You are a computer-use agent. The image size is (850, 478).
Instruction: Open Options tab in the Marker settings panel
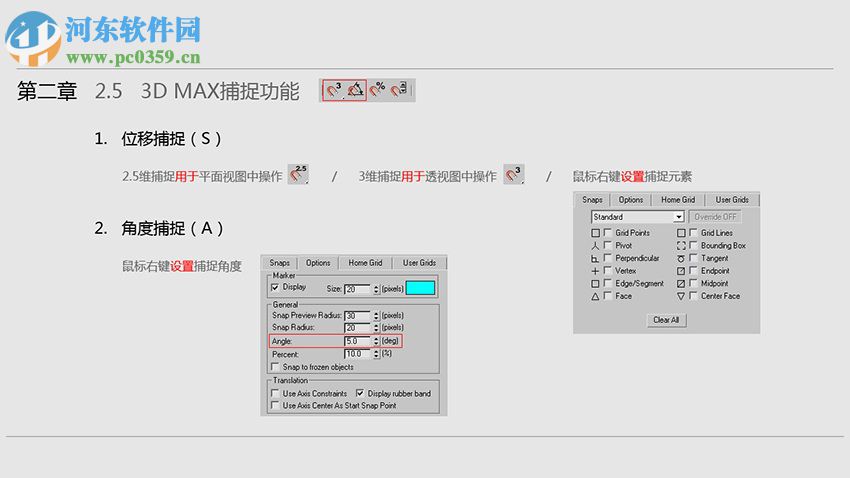coord(318,262)
